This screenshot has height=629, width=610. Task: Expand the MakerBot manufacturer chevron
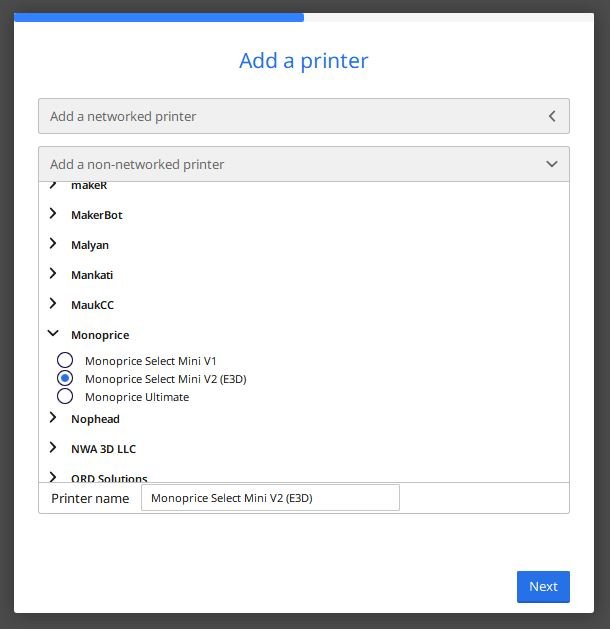[x=53, y=214]
